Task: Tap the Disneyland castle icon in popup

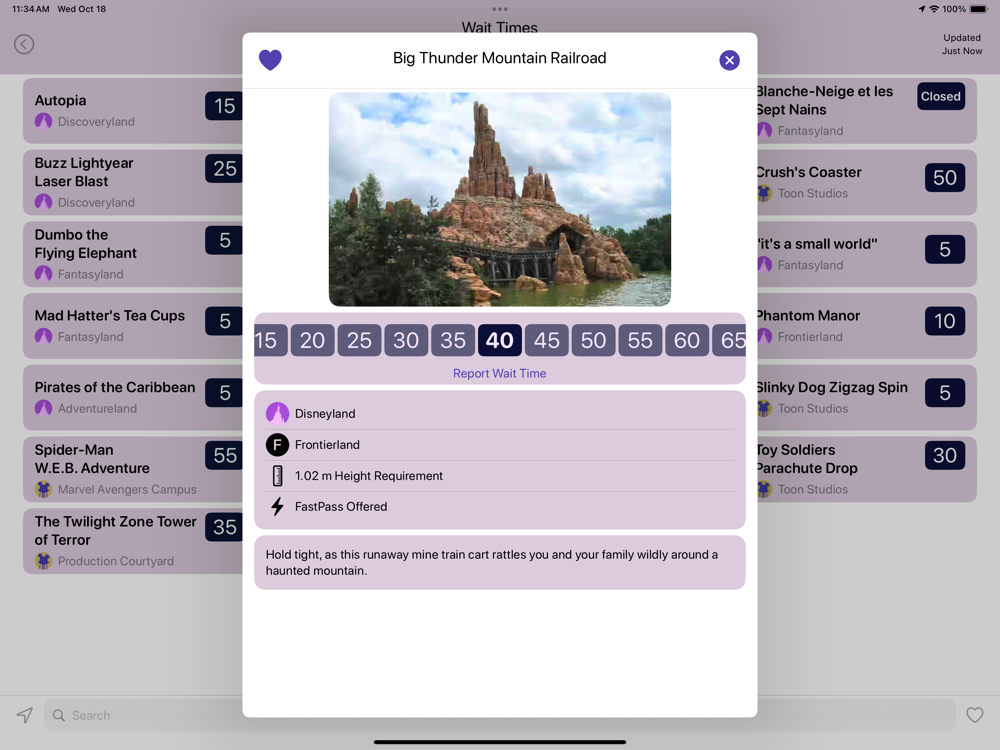Action: tap(277, 413)
